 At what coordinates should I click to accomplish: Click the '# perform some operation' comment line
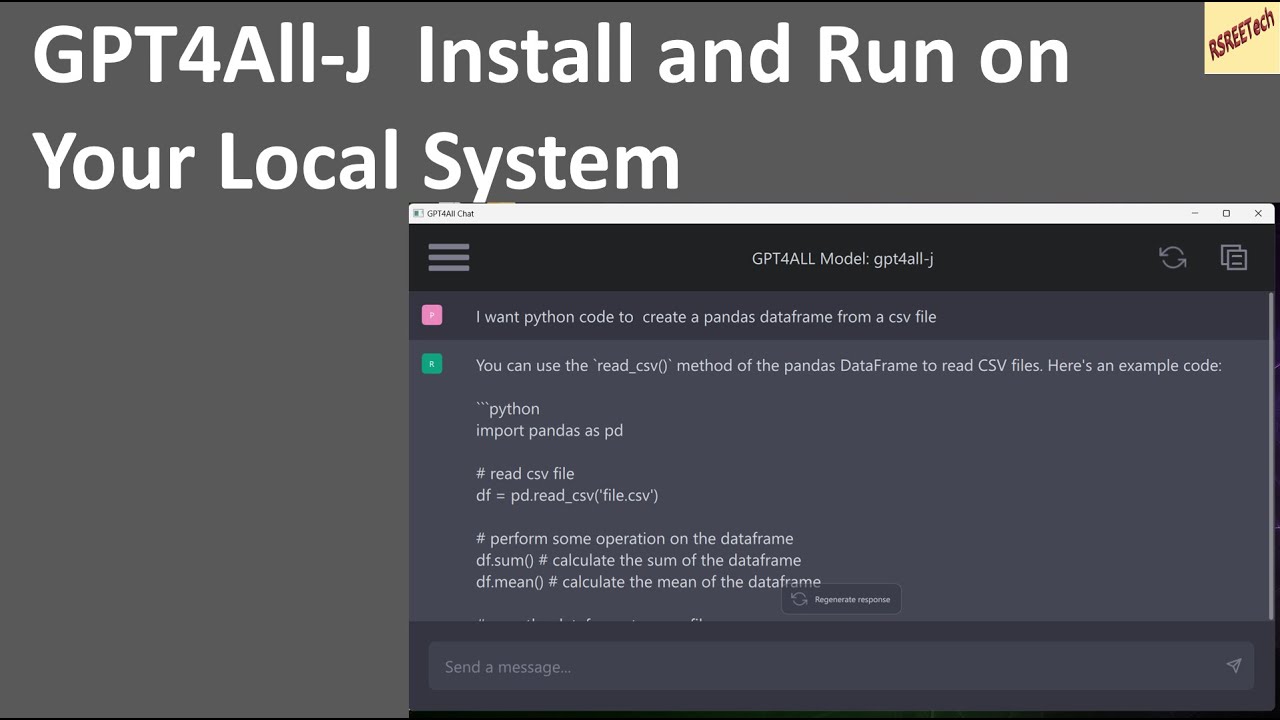point(634,538)
